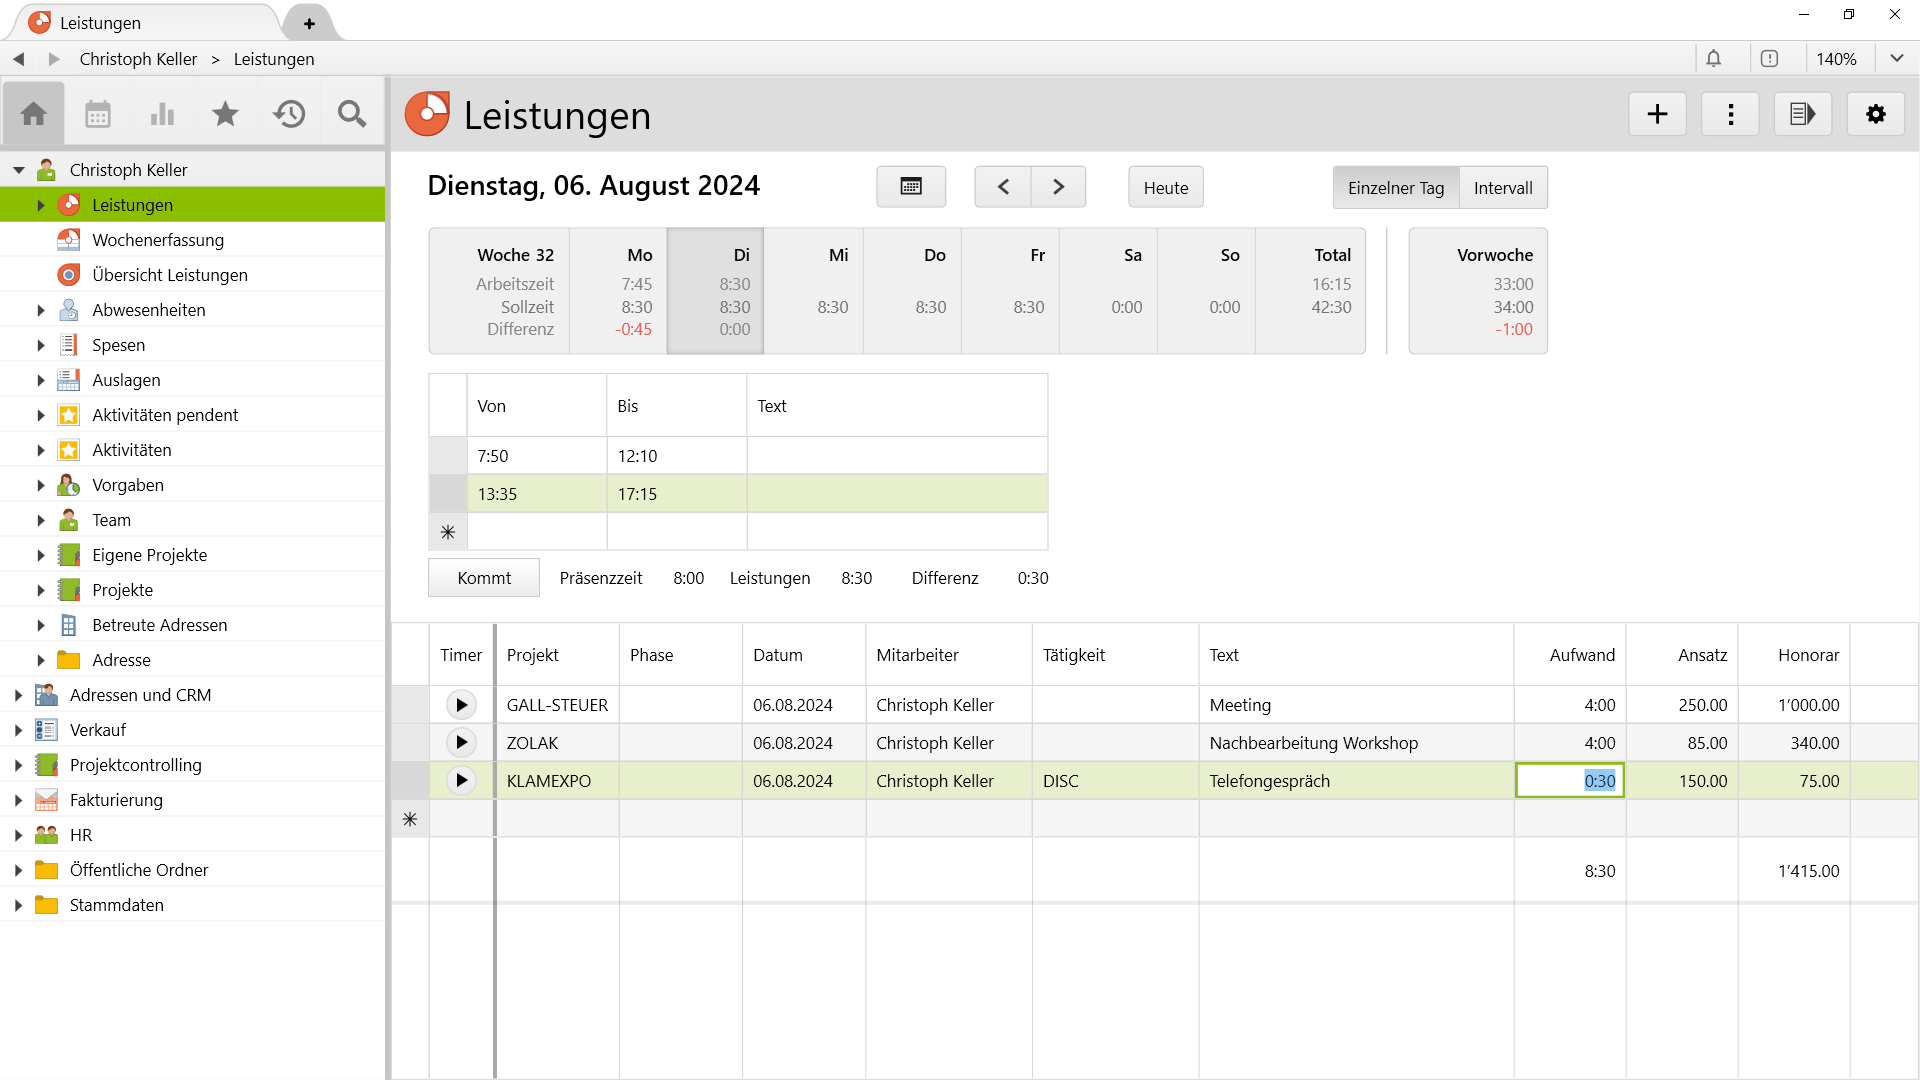This screenshot has width=1920, height=1080.
Task: Start the timer for the KLAMEXPO row
Action: [x=460, y=780]
